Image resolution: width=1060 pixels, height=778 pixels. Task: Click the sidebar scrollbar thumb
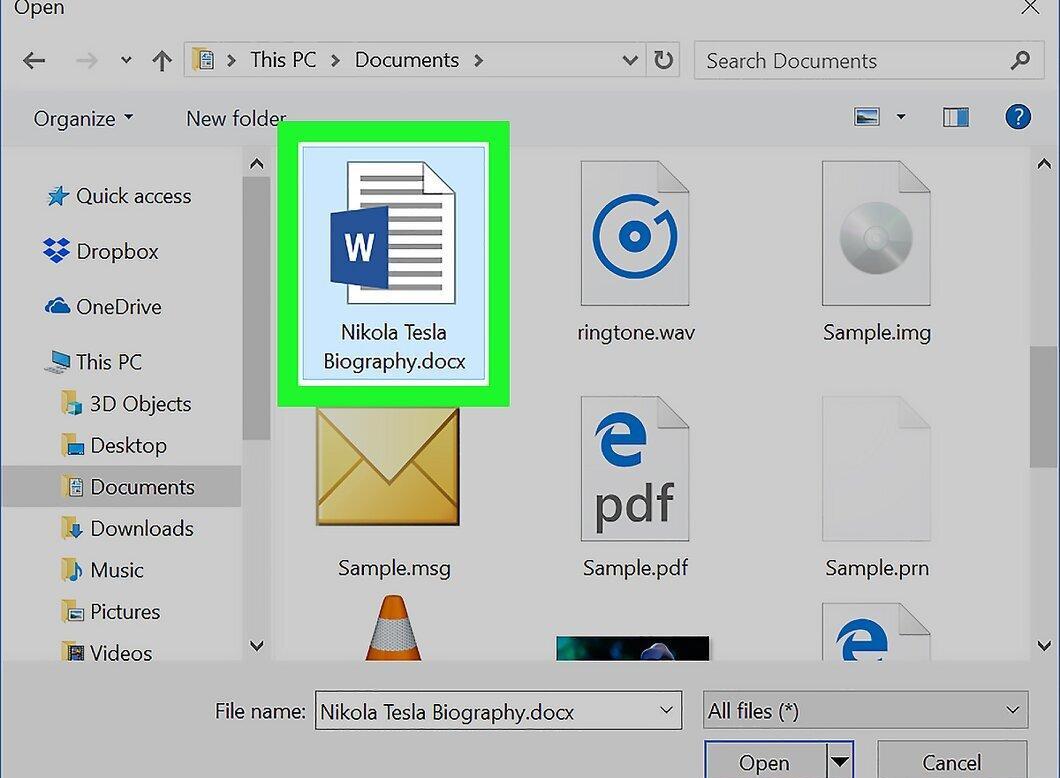coord(256,308)
